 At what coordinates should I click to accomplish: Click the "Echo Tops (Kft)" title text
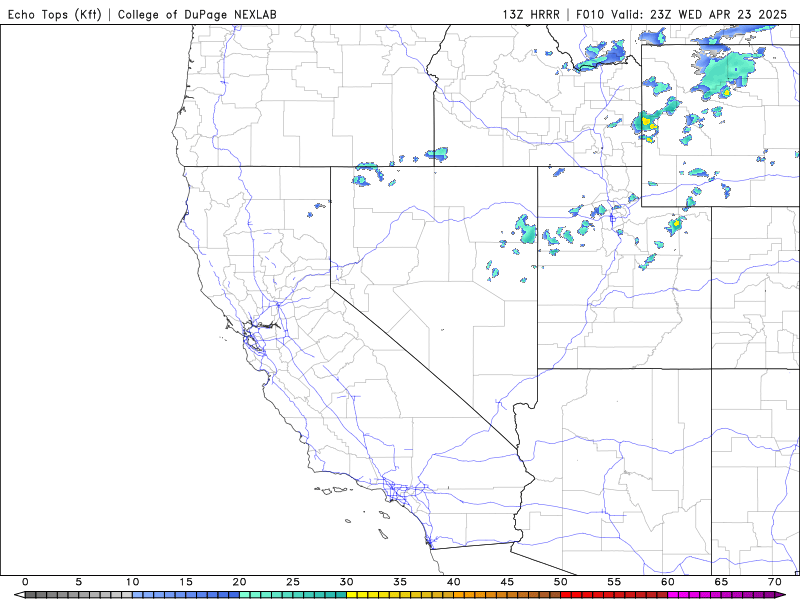(55, 14)
